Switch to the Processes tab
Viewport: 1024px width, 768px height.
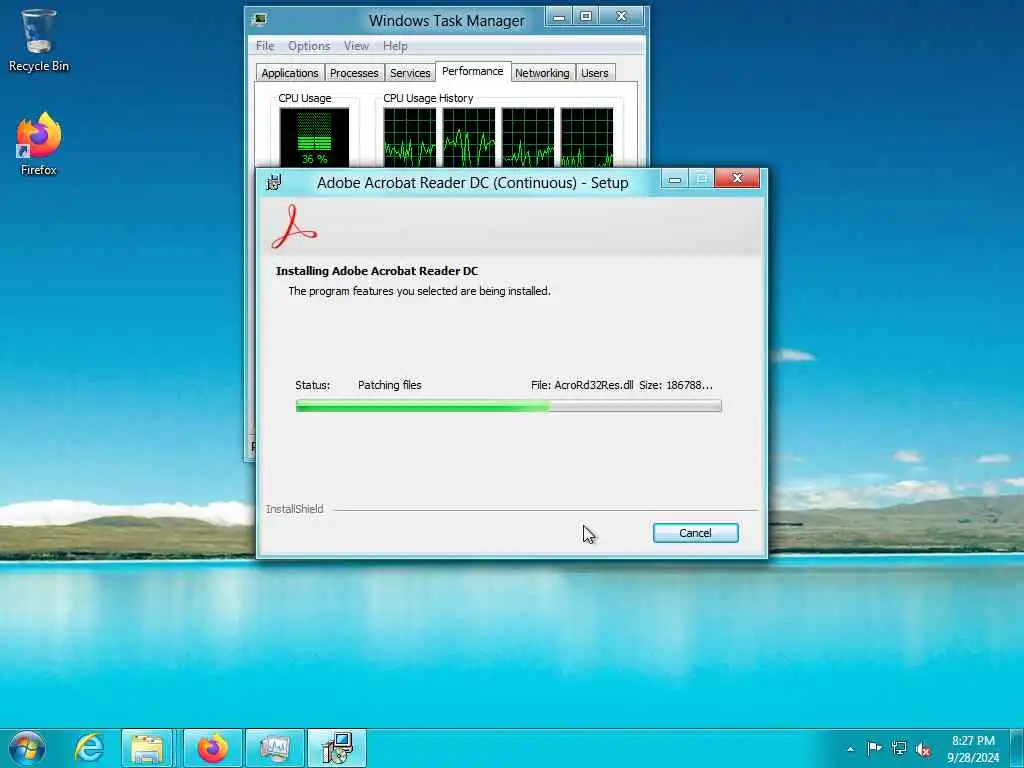tap(354, 73)
